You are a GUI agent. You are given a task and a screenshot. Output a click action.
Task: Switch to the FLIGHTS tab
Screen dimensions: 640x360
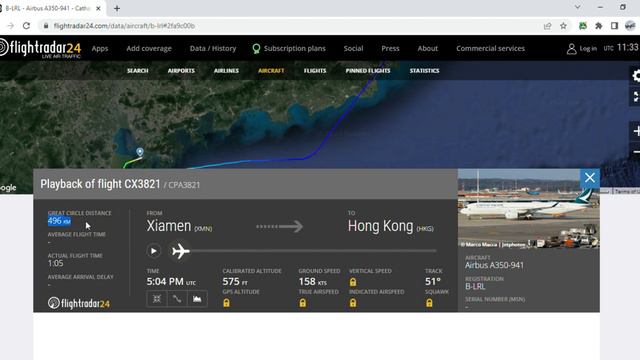click(315, 71)
